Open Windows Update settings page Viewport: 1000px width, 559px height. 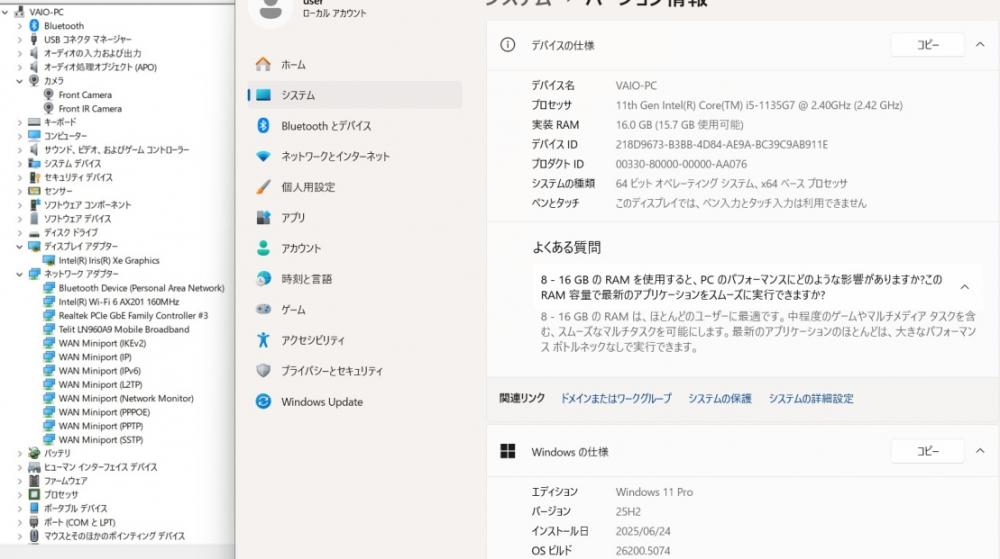355,402
